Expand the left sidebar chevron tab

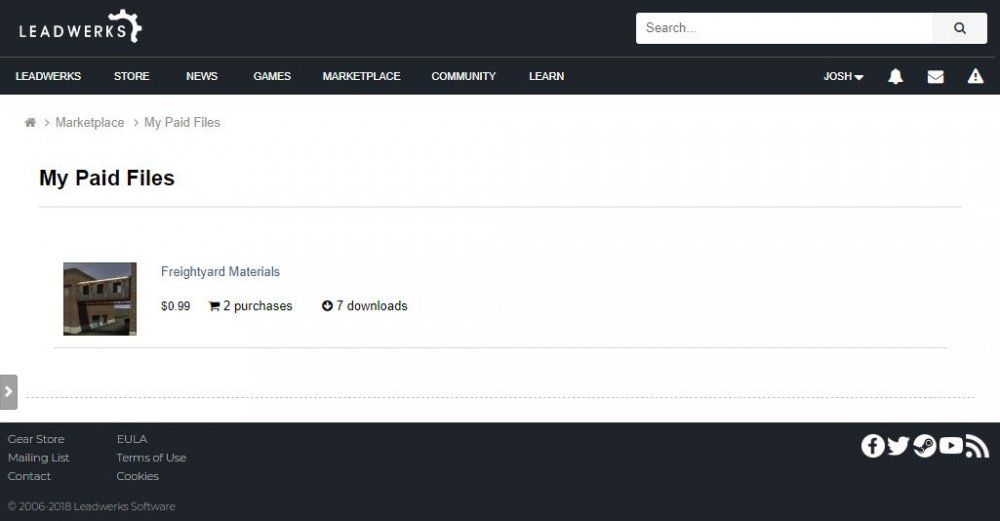click(x=8, y=392)
